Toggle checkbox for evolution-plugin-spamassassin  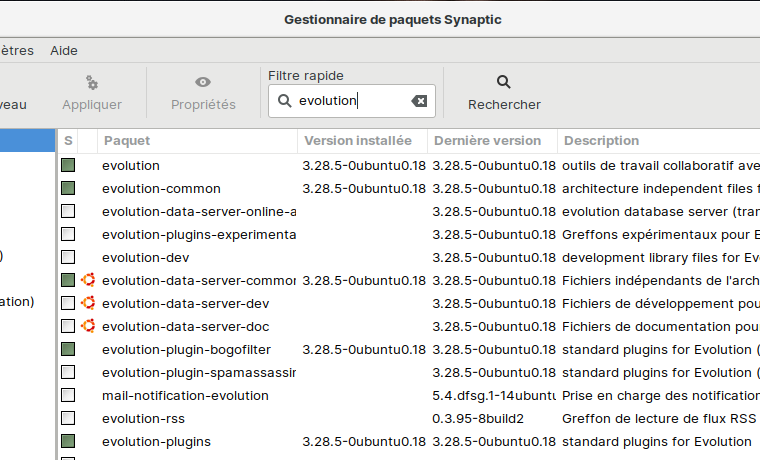tap(68, 372)
